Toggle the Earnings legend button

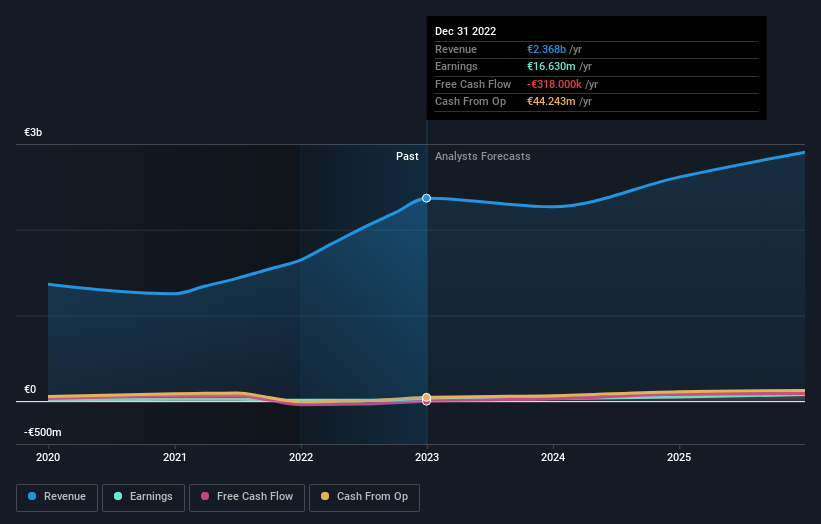point(143,497)
